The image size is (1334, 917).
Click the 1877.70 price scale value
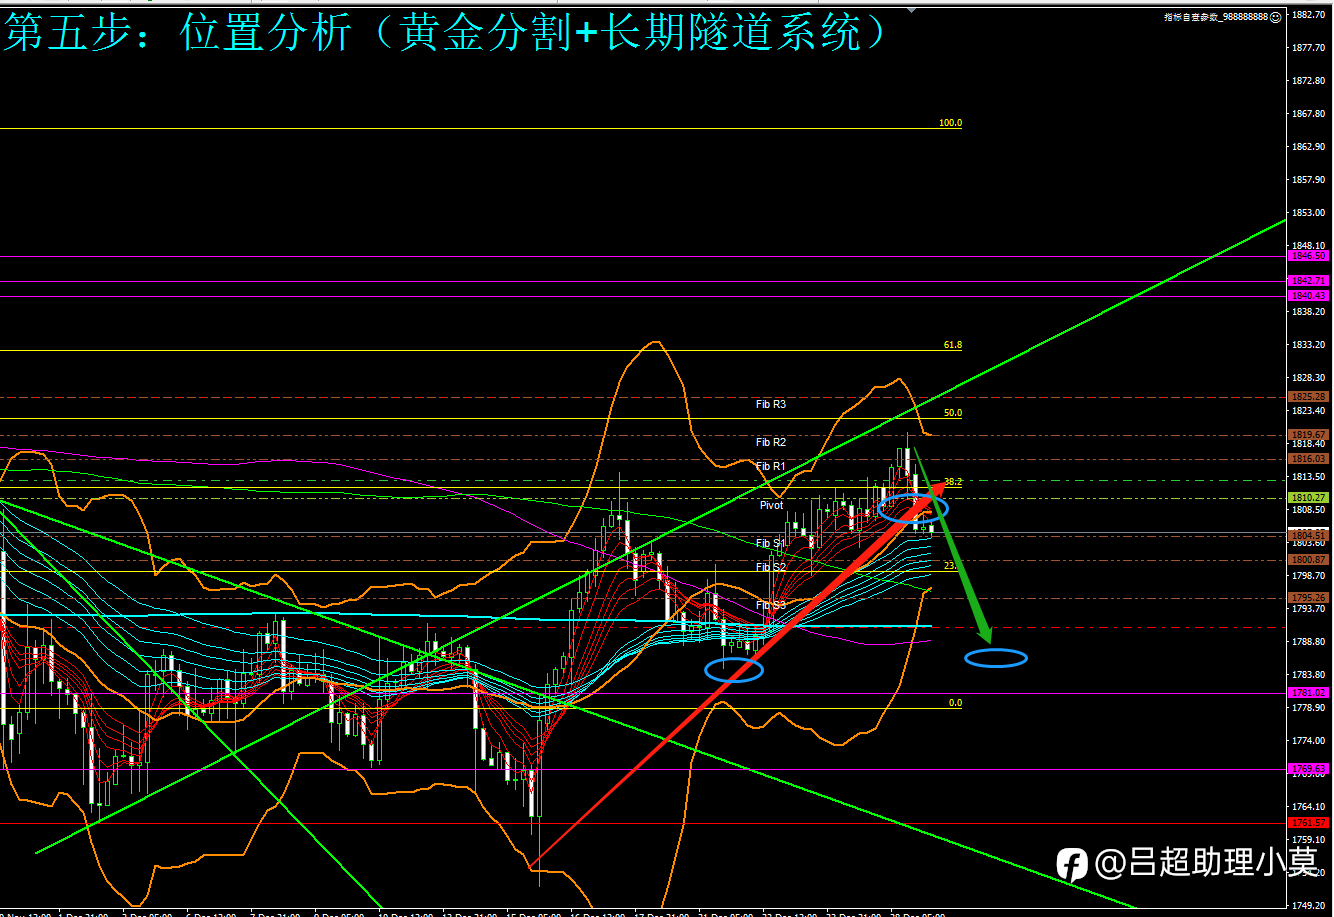click(x=1310, y=47)
